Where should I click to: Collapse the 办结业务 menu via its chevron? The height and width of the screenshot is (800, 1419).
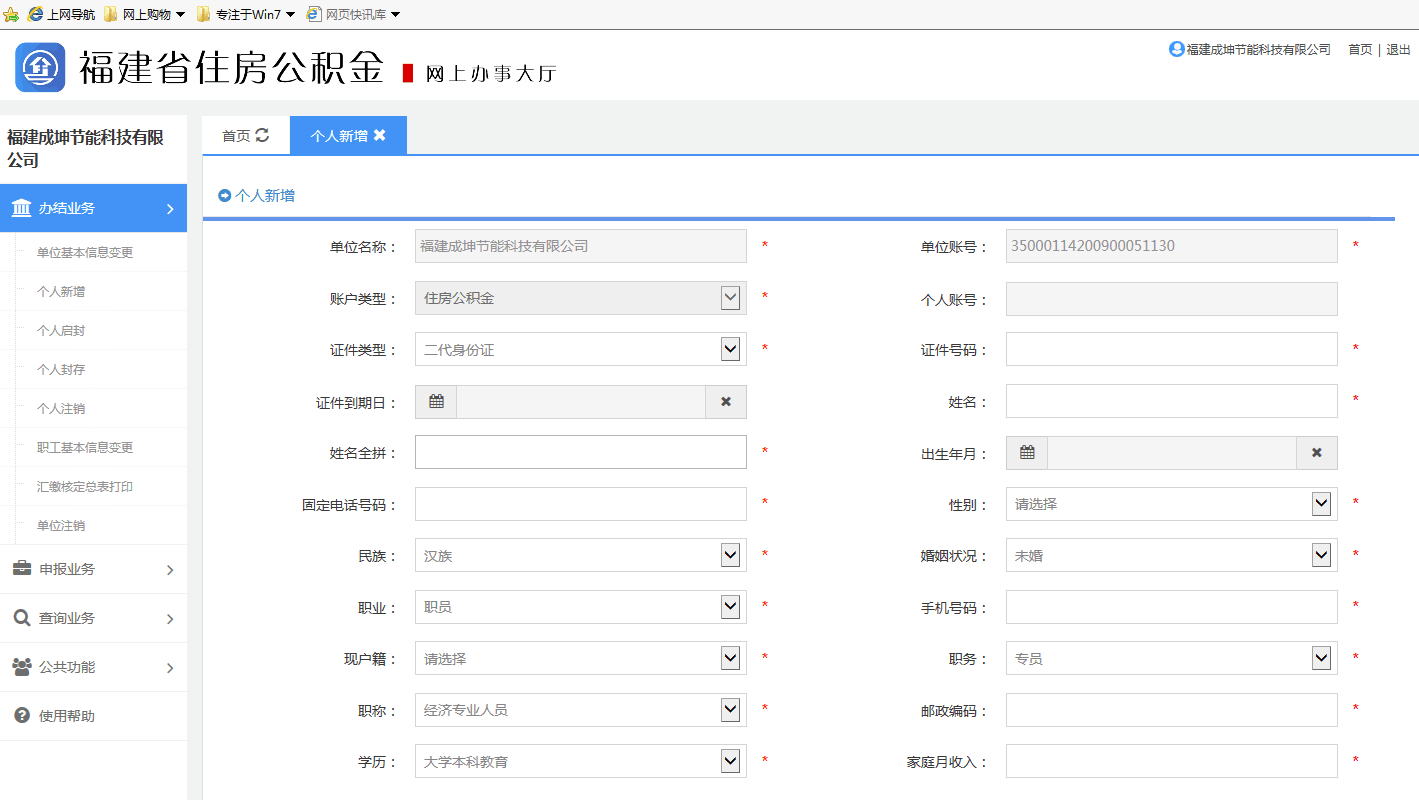[170, 209]
